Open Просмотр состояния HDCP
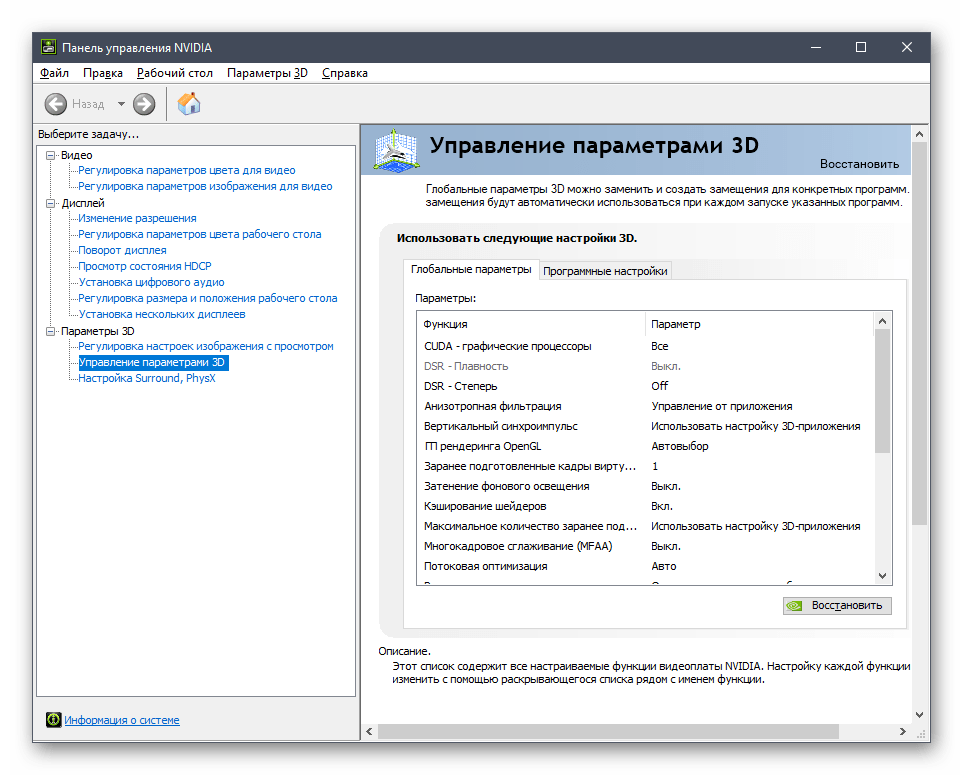 145,266
